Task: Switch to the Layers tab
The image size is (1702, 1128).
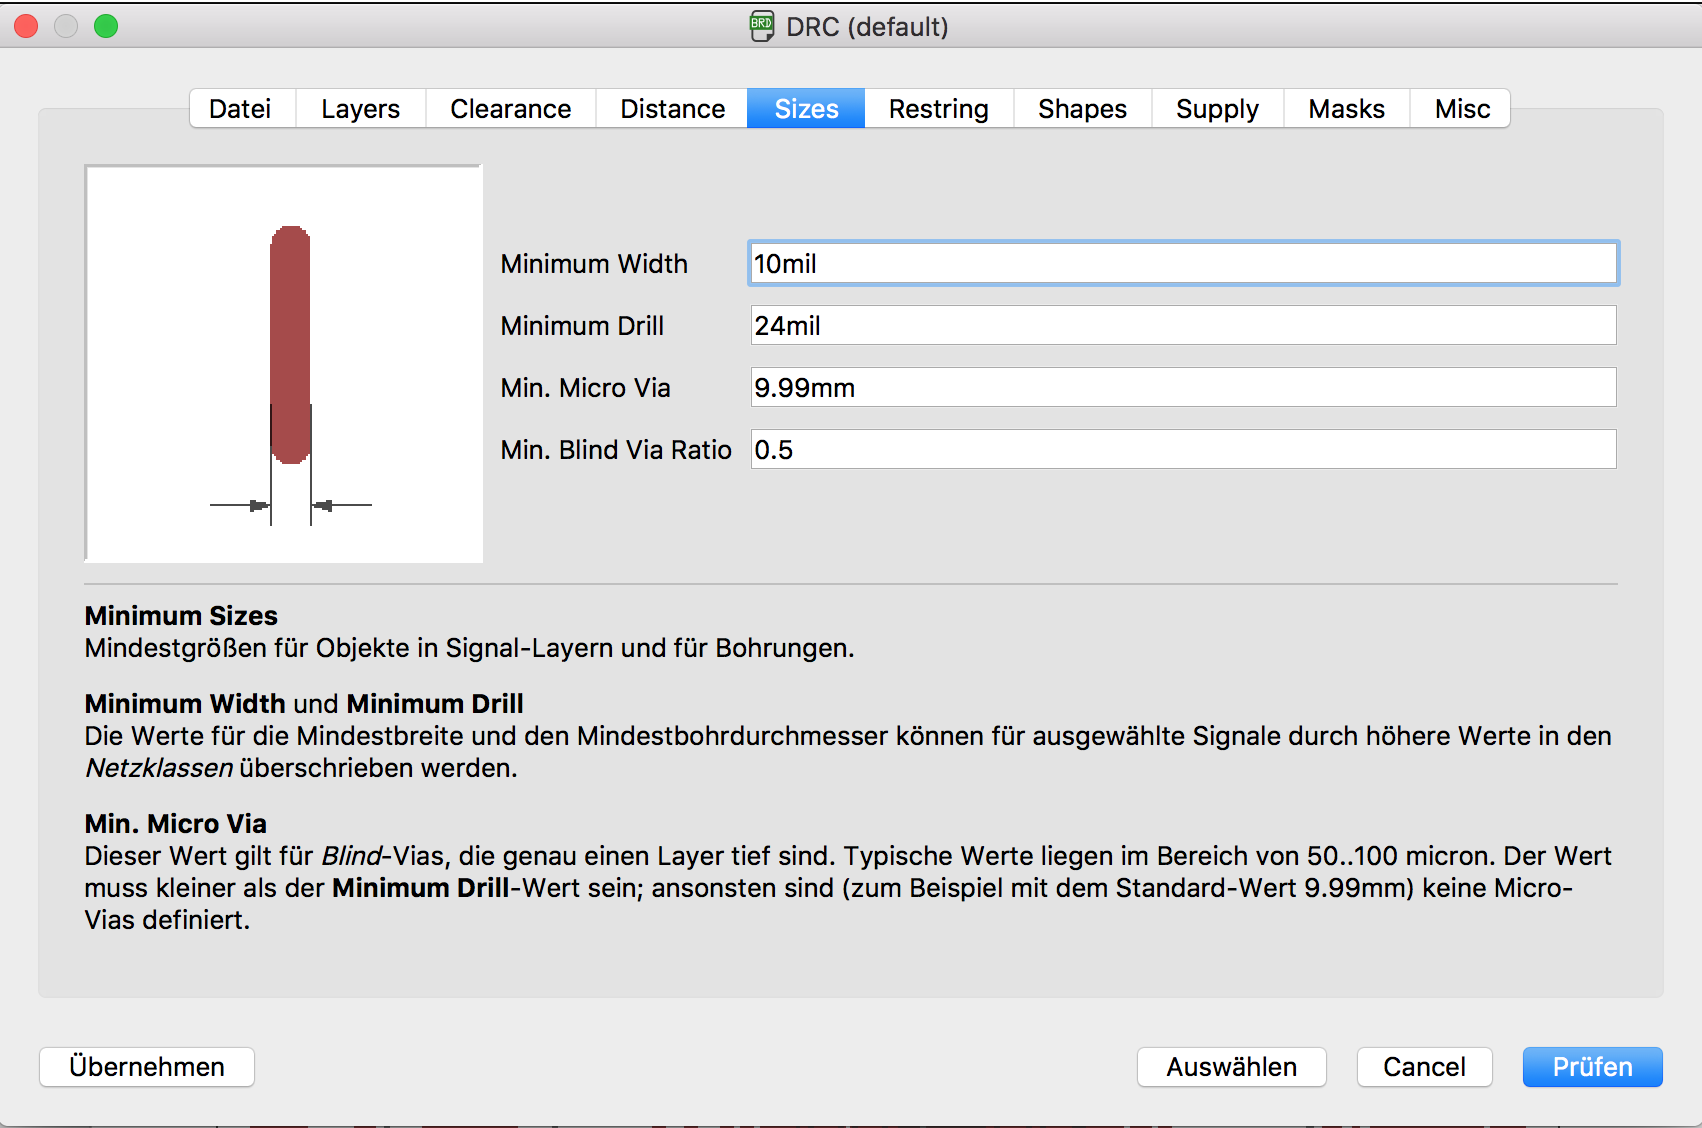Action: (360, 109)
